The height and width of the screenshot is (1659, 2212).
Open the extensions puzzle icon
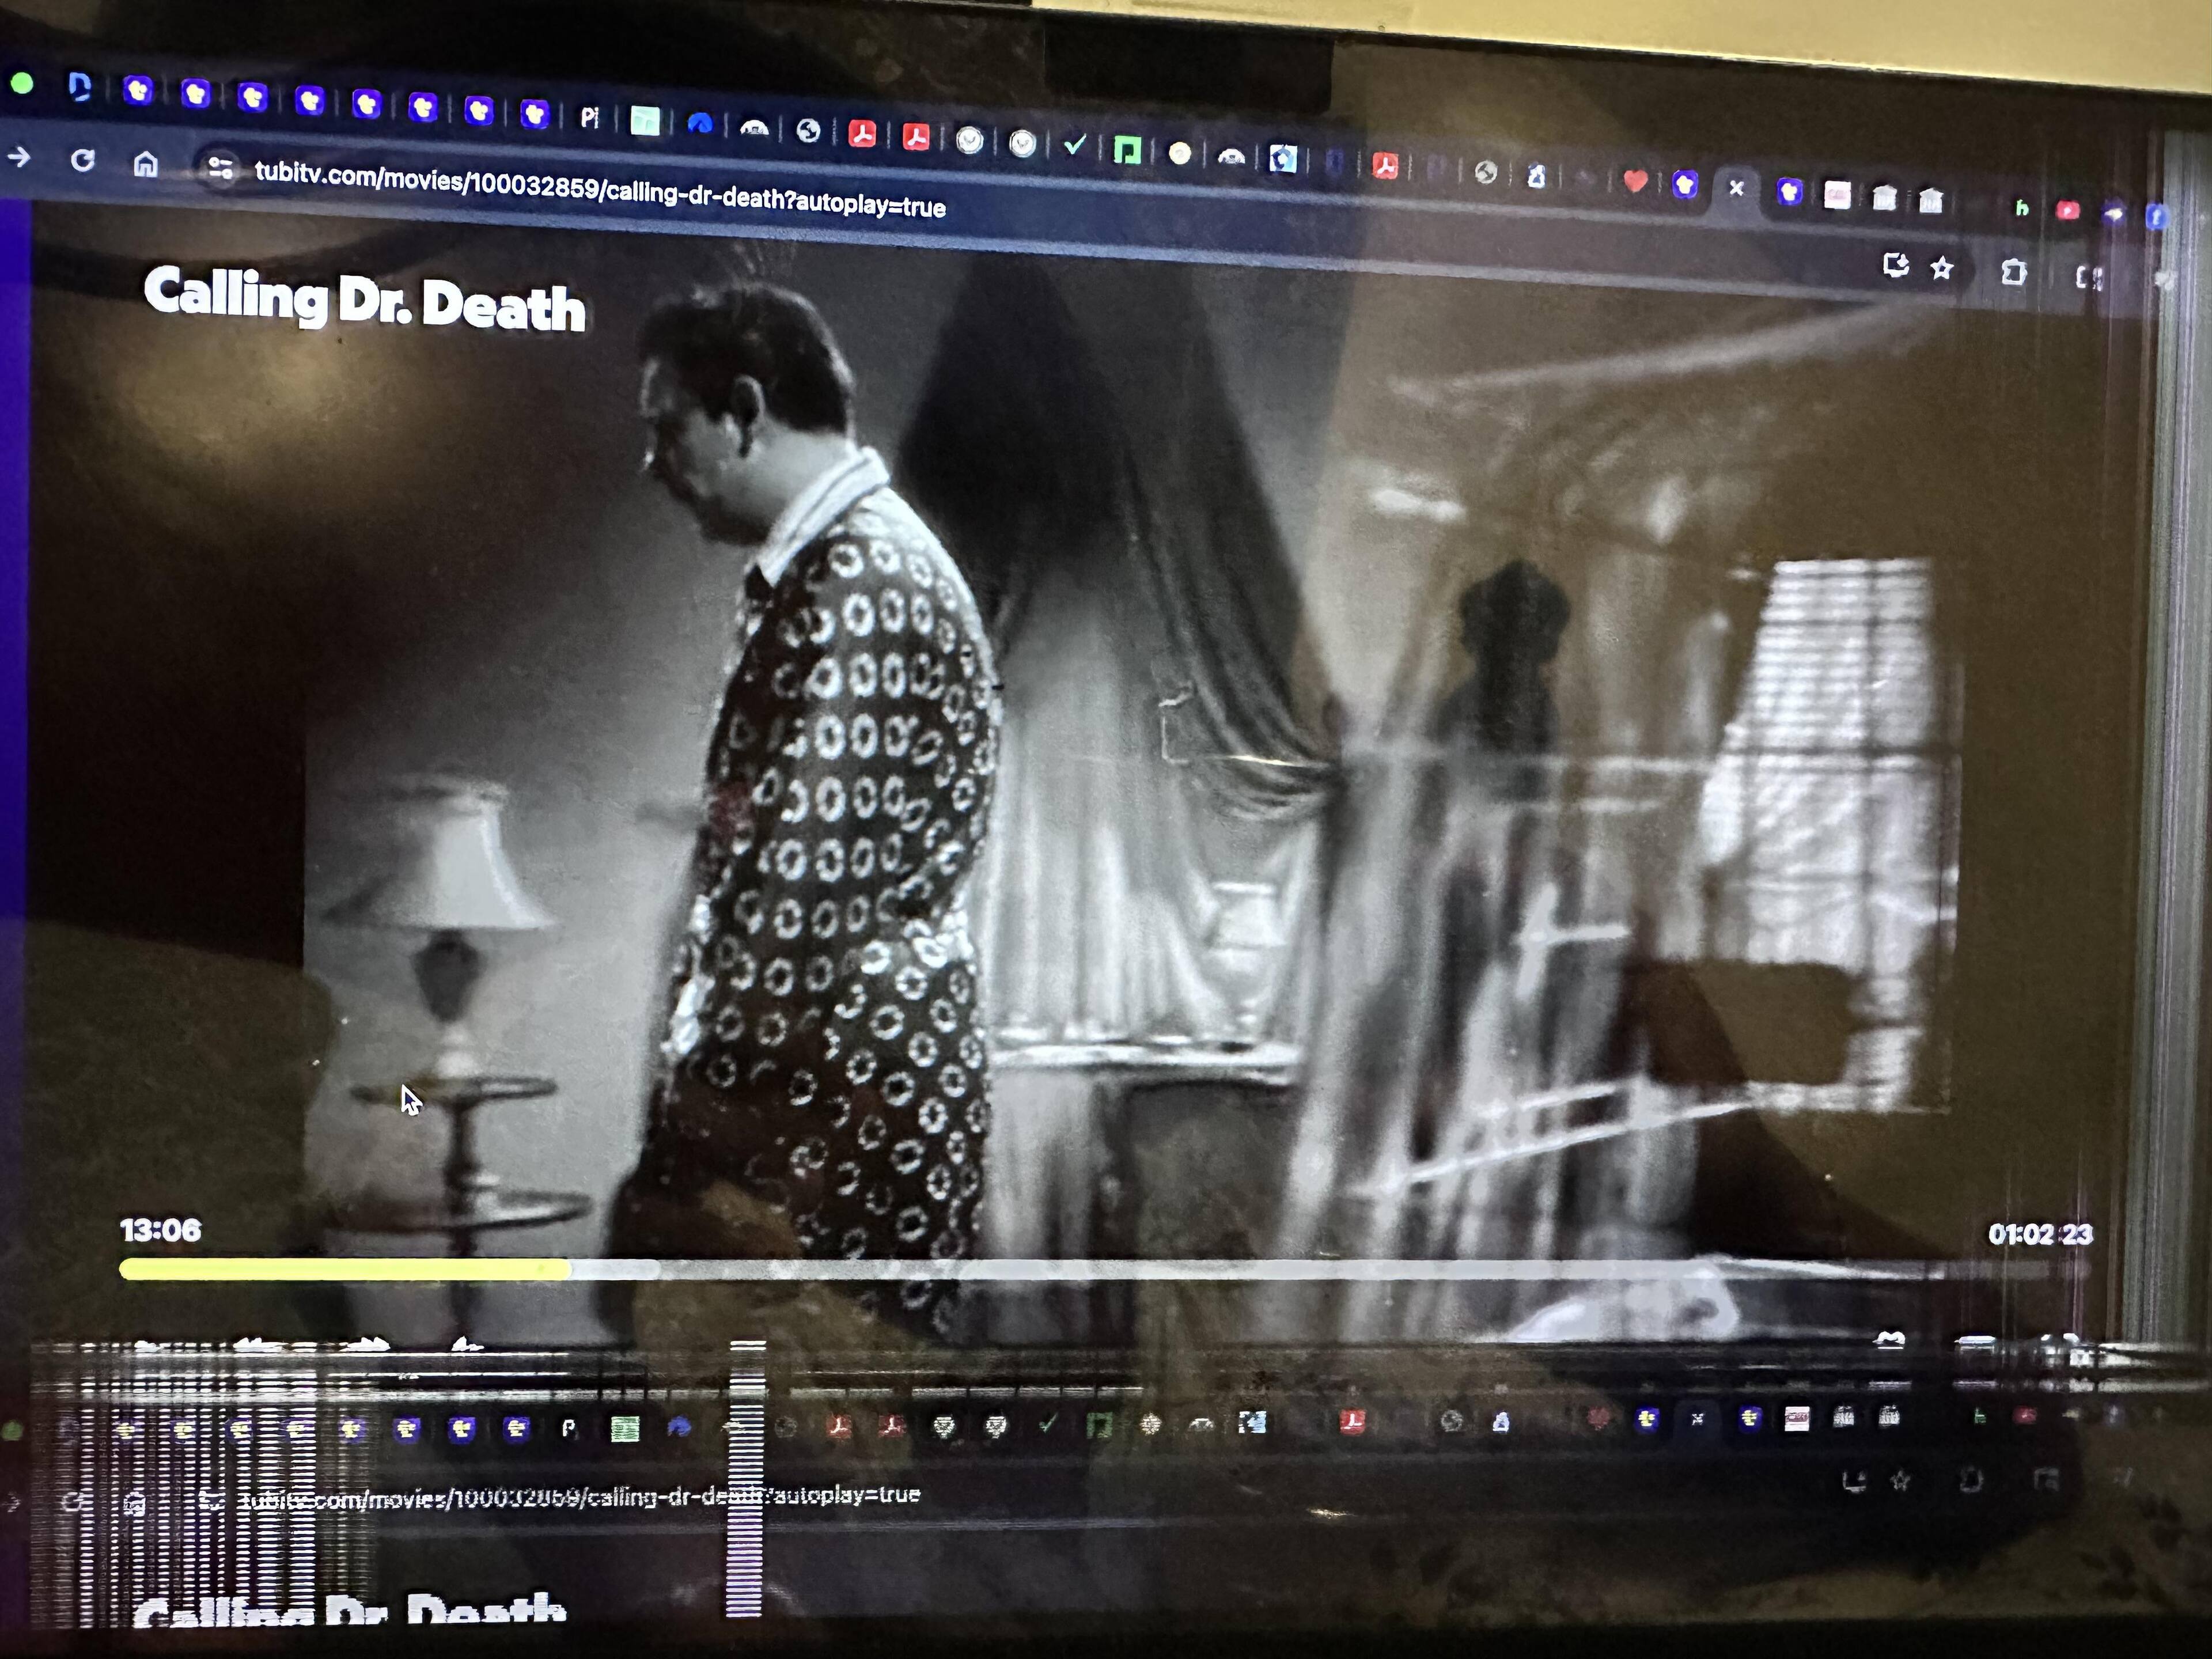pyautogui.click(x=2013, y=272)
